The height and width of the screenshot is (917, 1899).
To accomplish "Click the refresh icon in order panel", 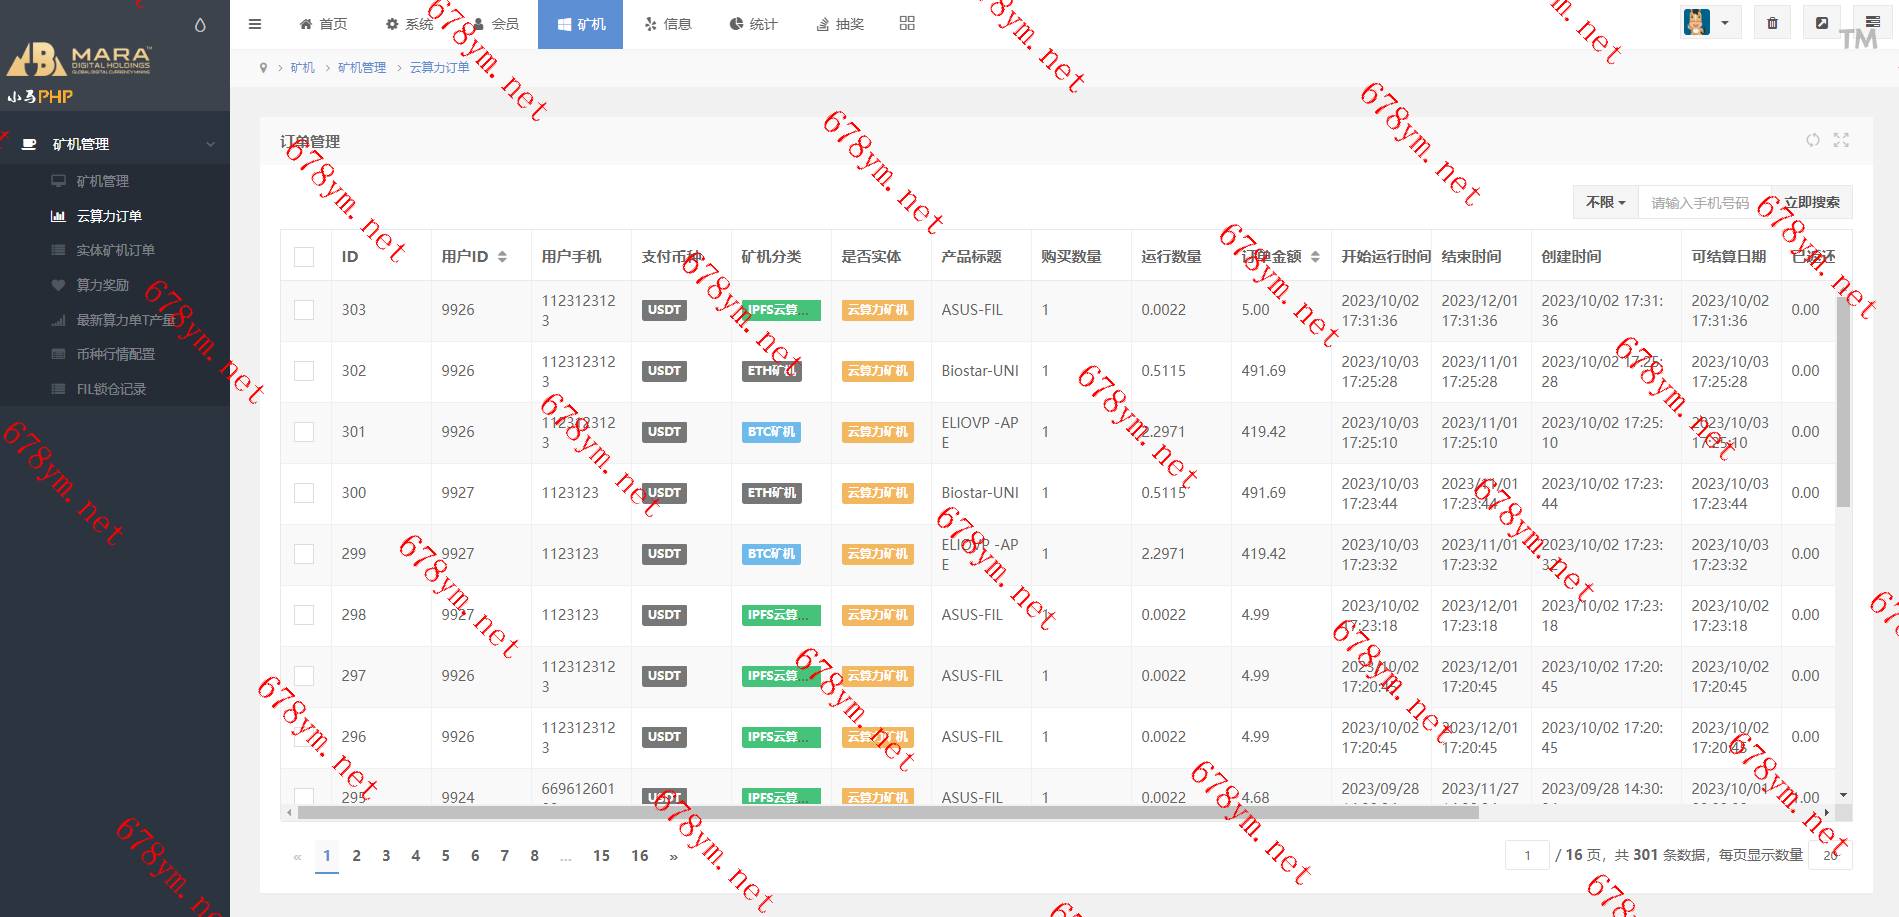I will tap(1812, 141).
